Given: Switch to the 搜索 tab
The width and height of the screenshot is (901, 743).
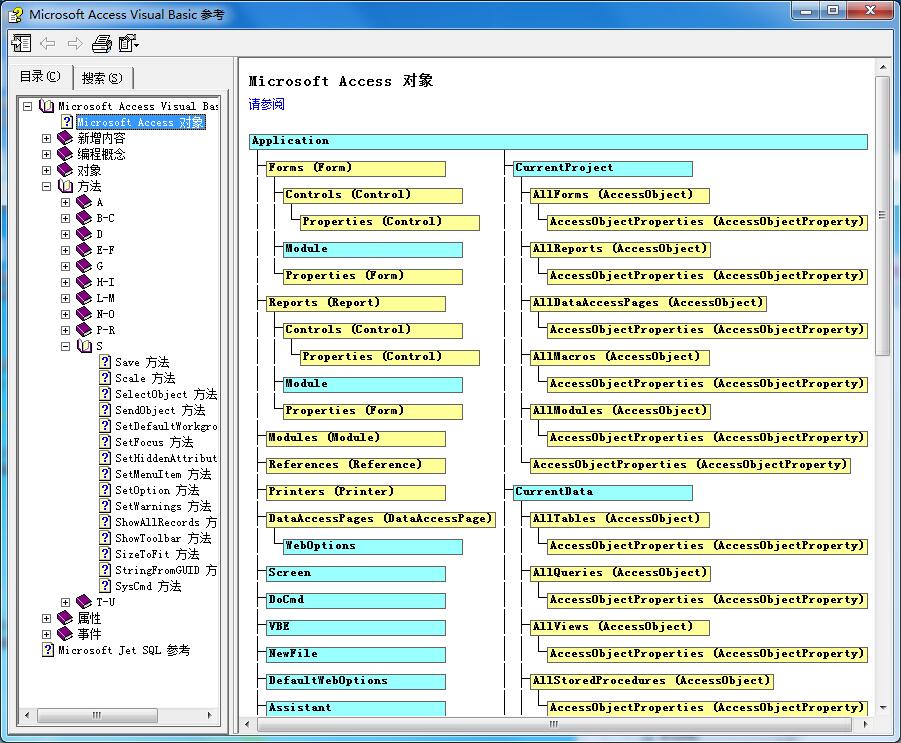Looking at the screenshot, I should point(102,78).
